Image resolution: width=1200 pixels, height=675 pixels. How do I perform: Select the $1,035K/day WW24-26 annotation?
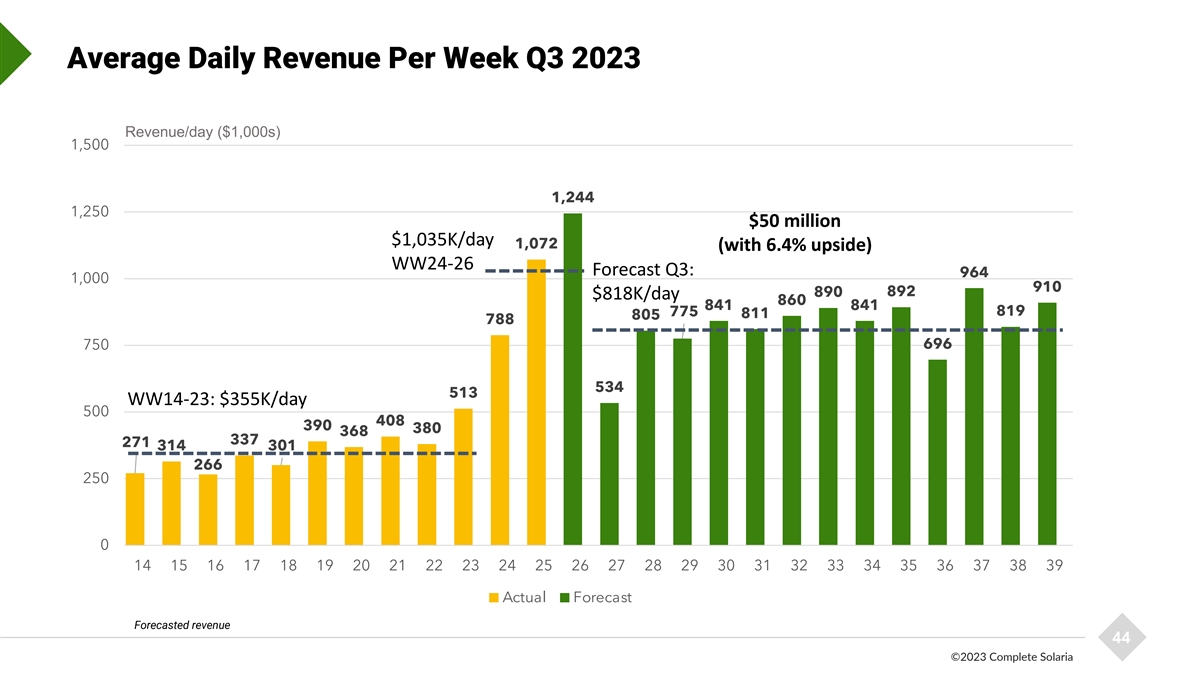tap(441, 251)
